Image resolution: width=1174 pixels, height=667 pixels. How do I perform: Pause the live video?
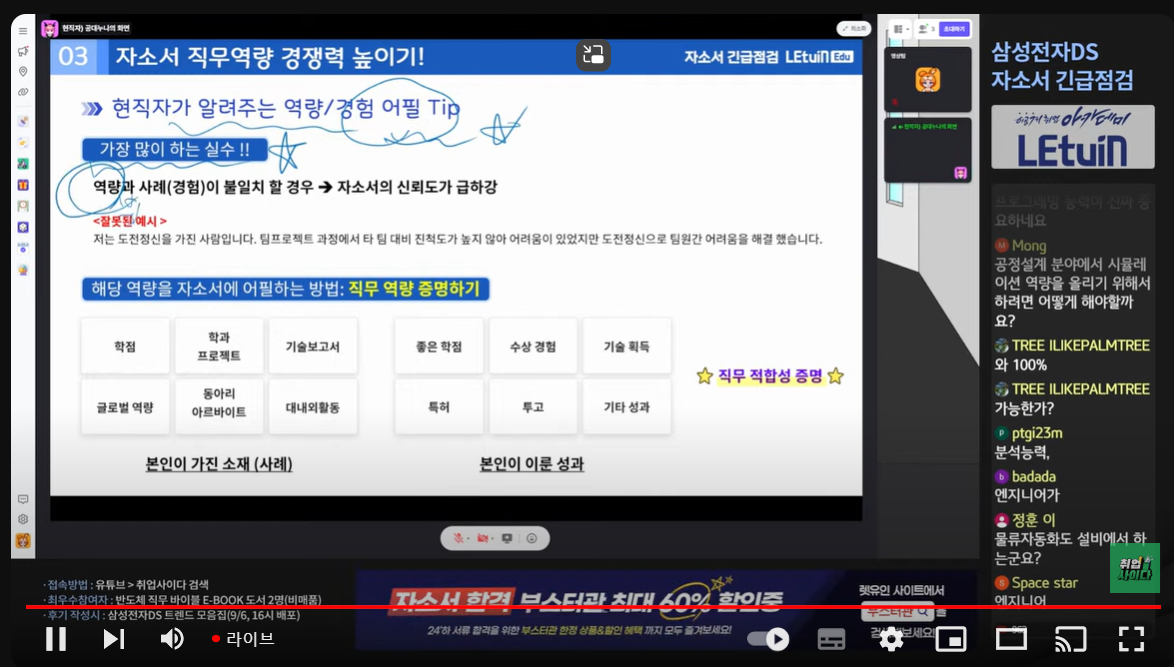56,638
